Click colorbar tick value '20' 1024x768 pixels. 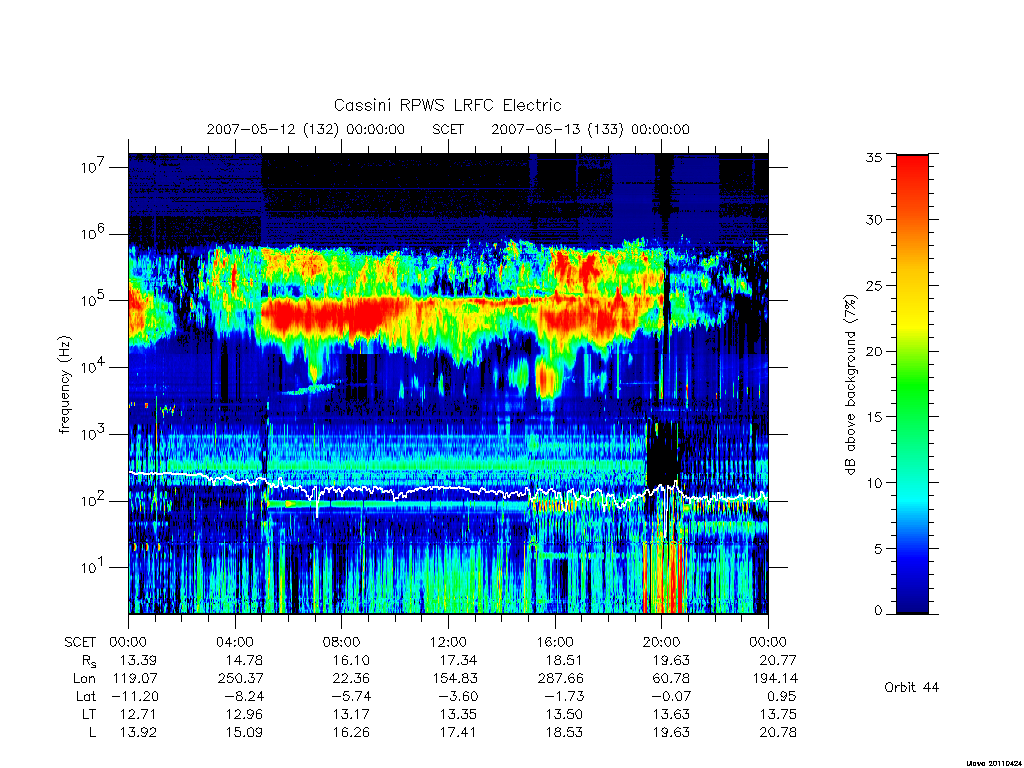[874, 351]
